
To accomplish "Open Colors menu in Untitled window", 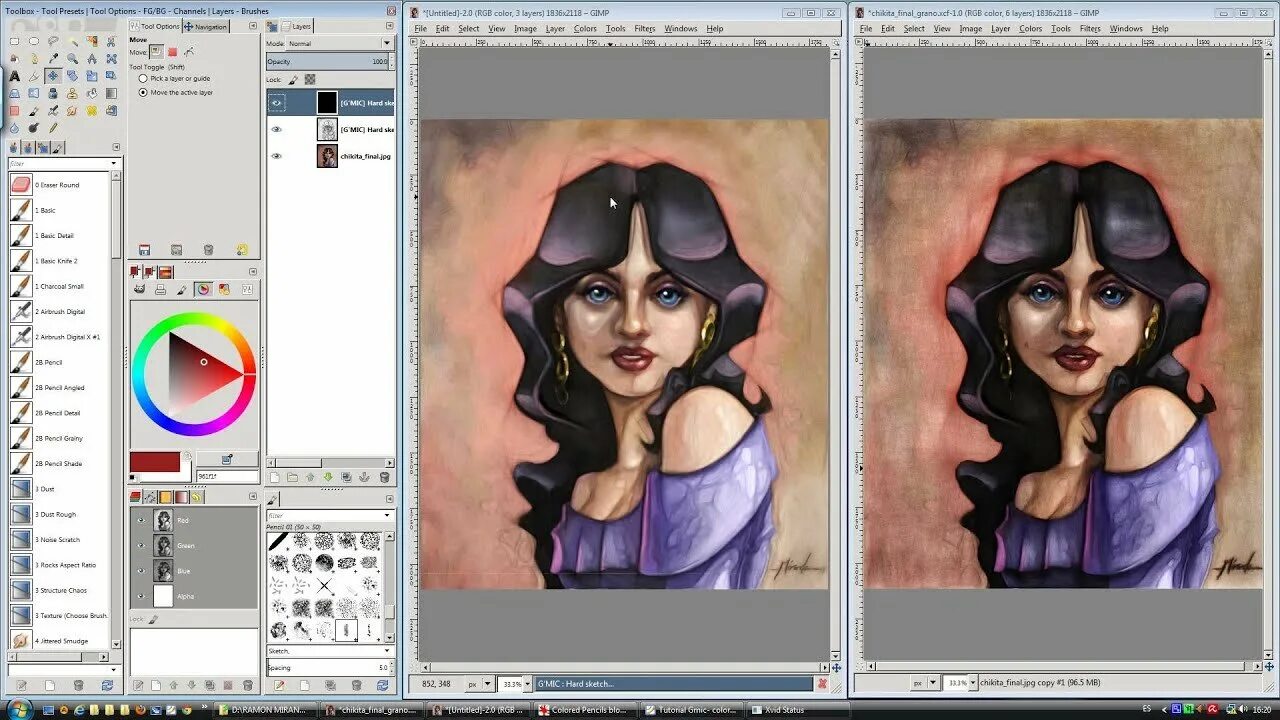I will tap(585, 29).
